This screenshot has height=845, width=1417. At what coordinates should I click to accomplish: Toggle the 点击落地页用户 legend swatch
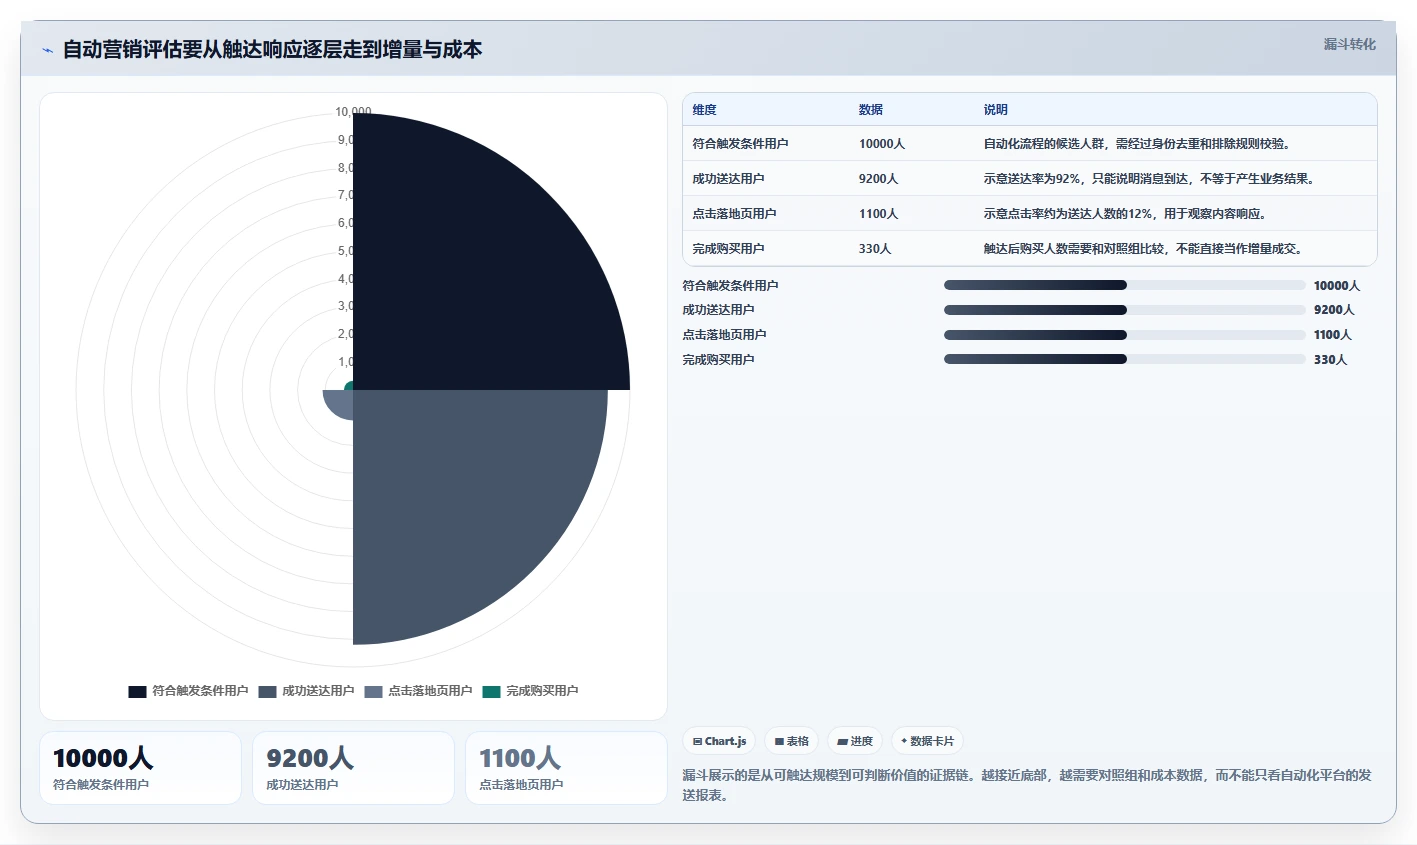[x=373, y=691]
